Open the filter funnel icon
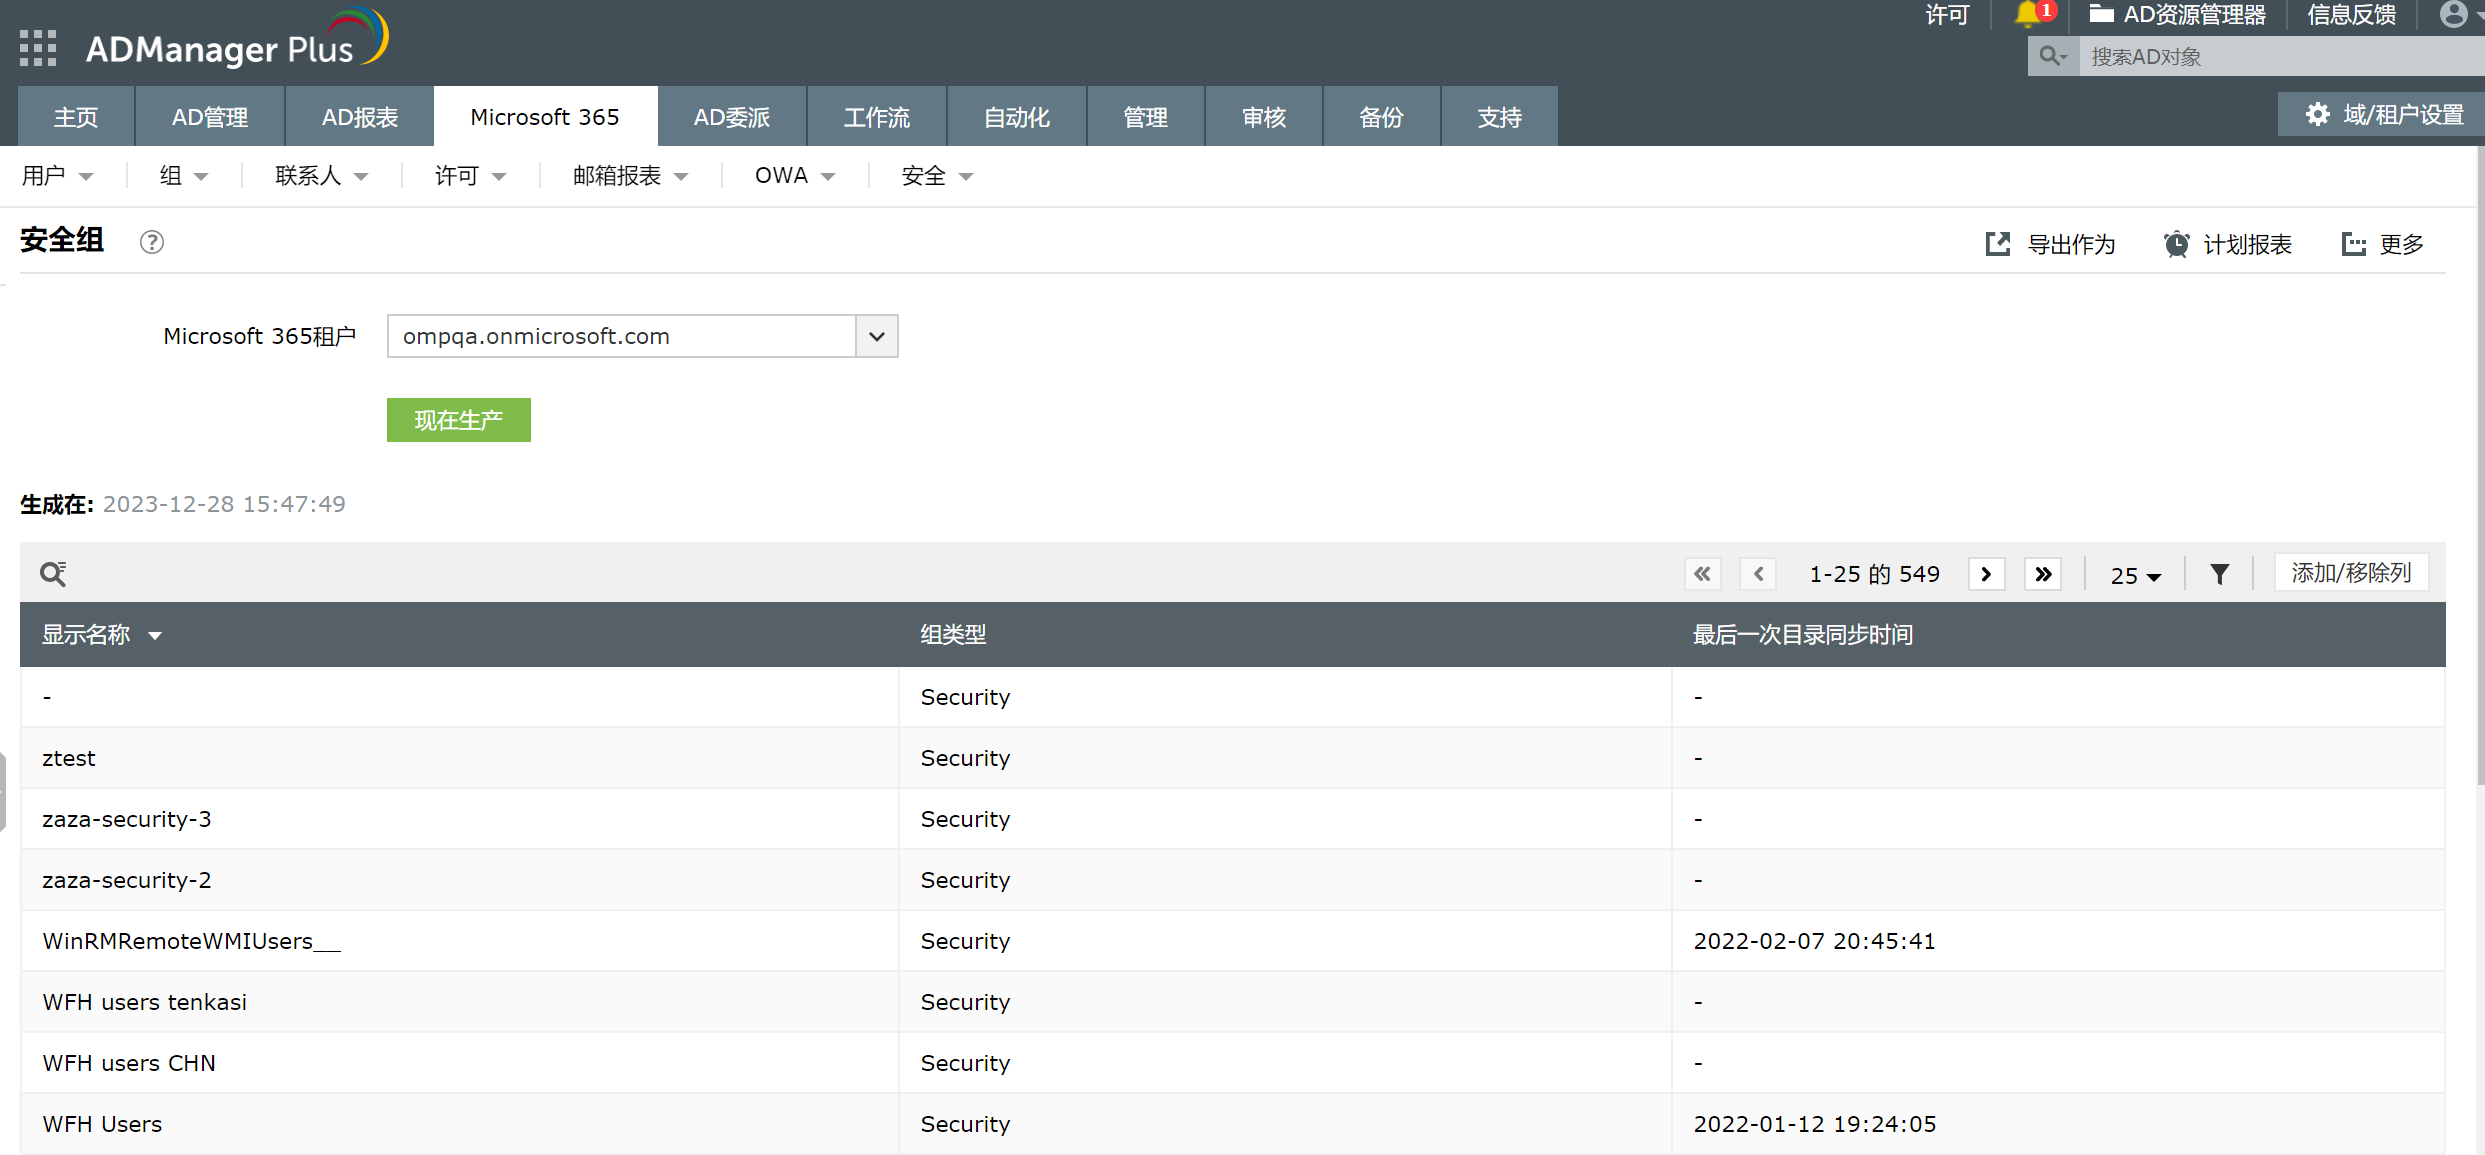 click(2219, 574)
